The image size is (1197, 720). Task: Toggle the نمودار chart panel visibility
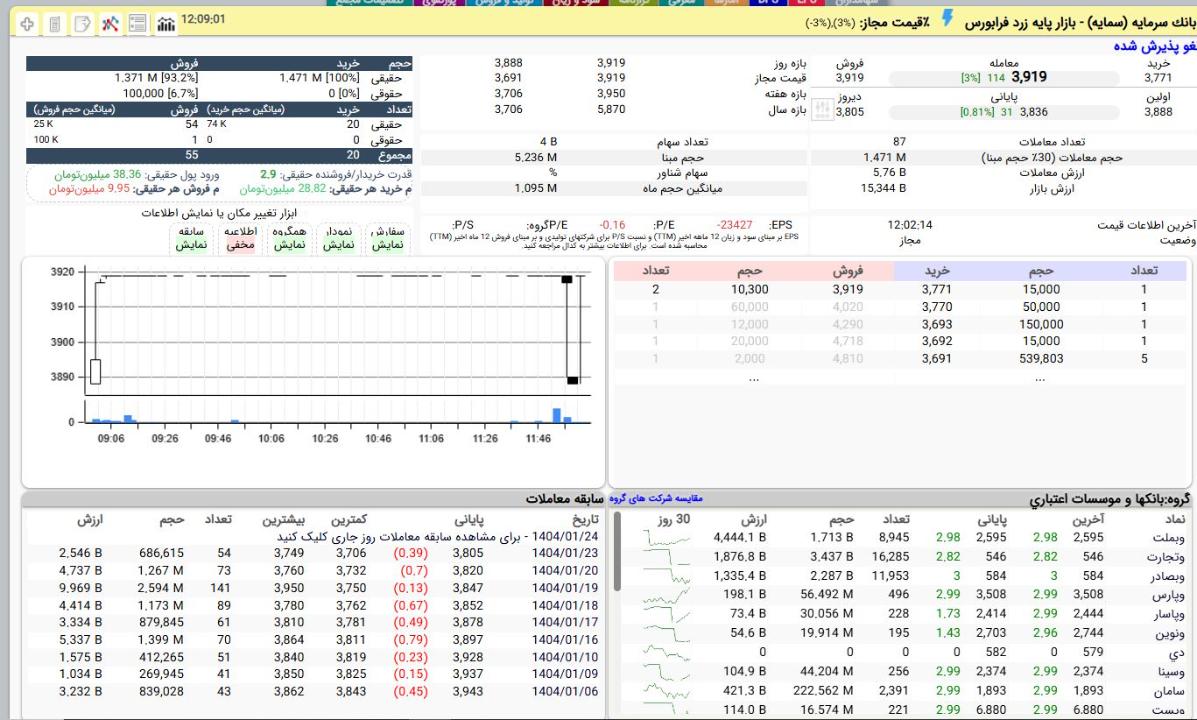[x=338, y=238]
